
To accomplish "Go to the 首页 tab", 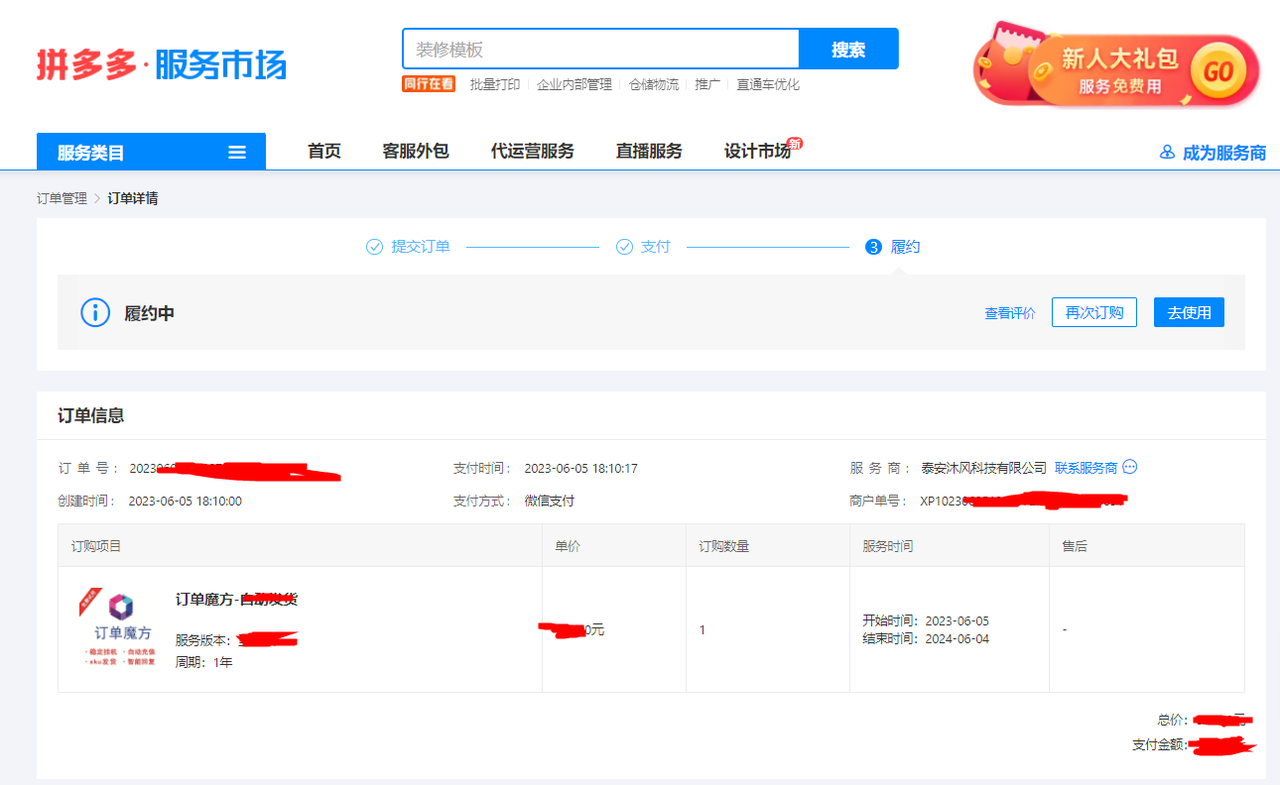I will pyautogui.click(x=324, y=151).
